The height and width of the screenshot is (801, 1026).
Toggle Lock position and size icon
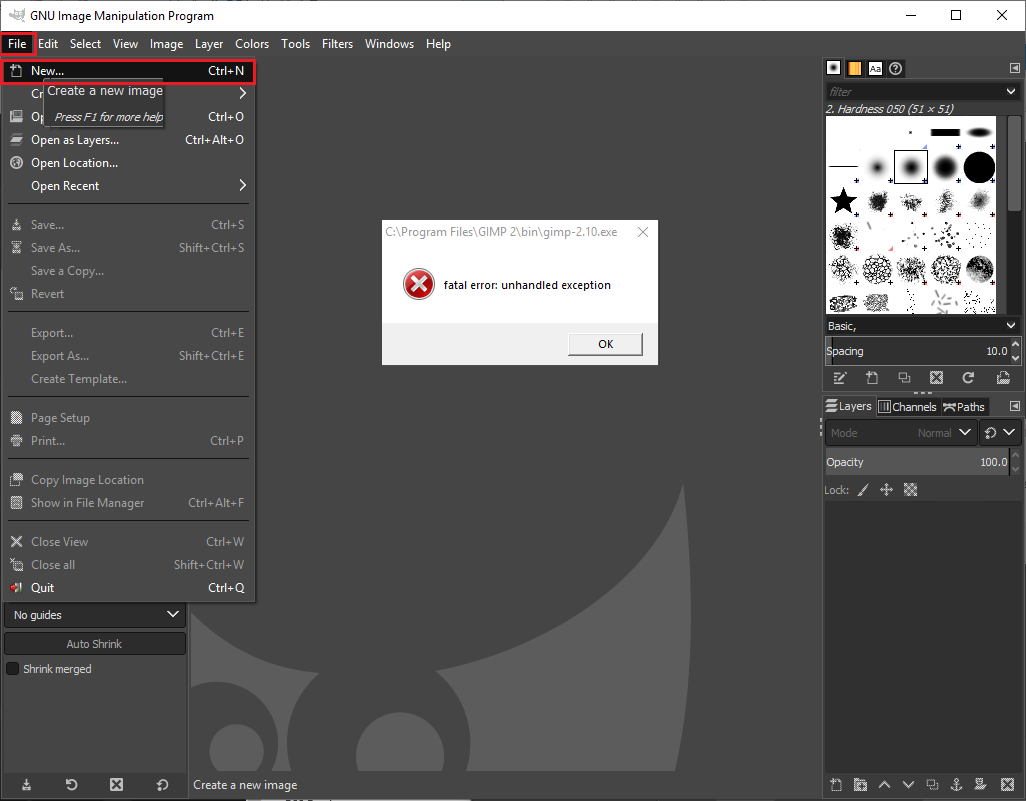point(887,490)
